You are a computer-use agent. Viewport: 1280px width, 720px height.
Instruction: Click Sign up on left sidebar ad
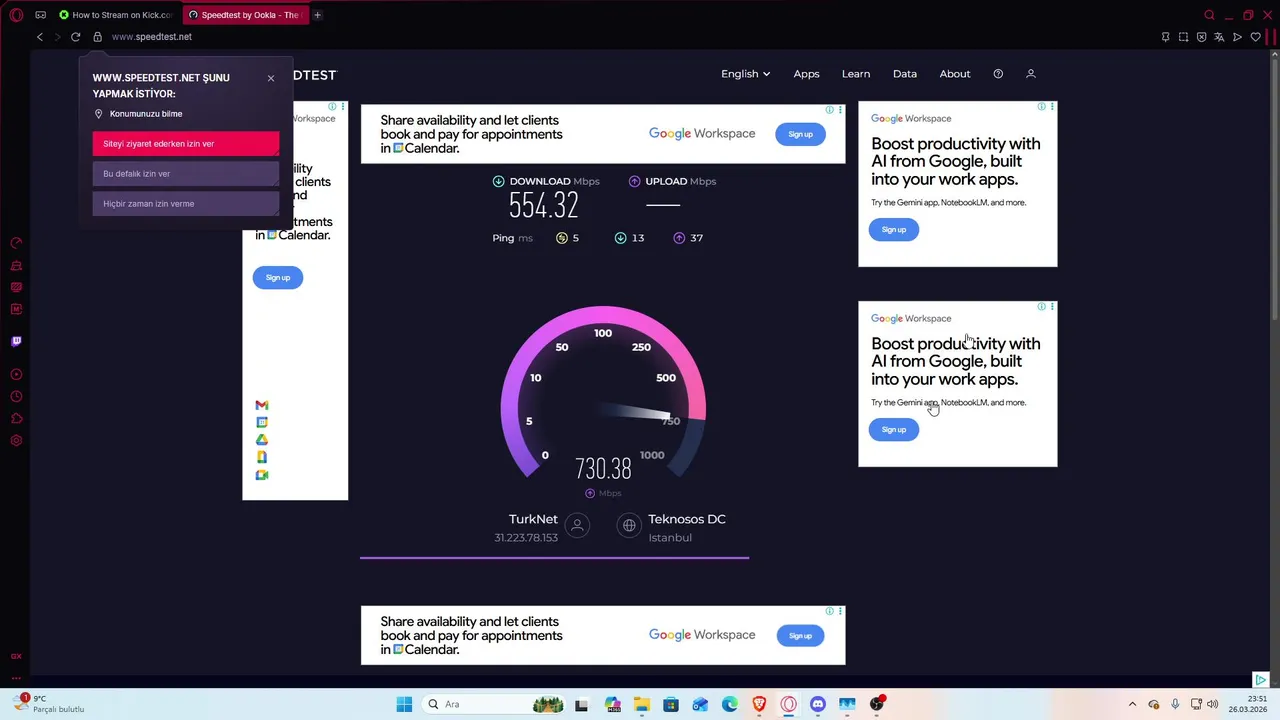pos(278,278)
